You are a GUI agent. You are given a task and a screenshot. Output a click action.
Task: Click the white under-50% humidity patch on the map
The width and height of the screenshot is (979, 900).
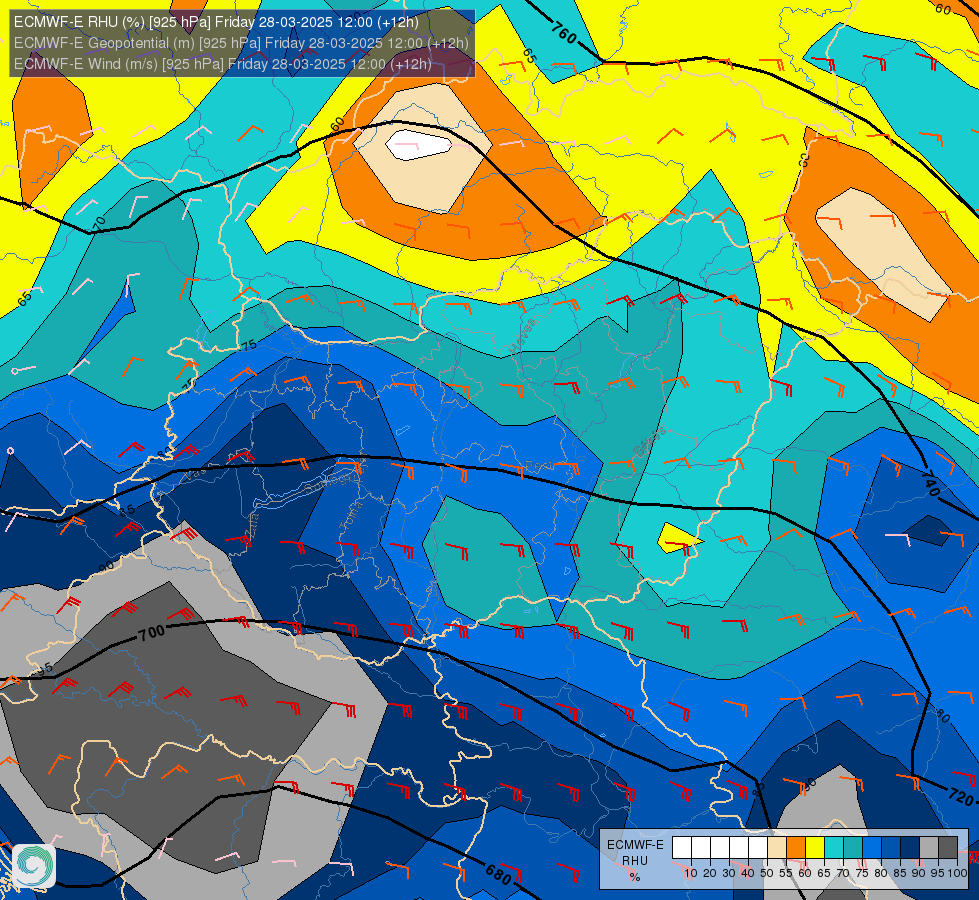coord(418,144)
